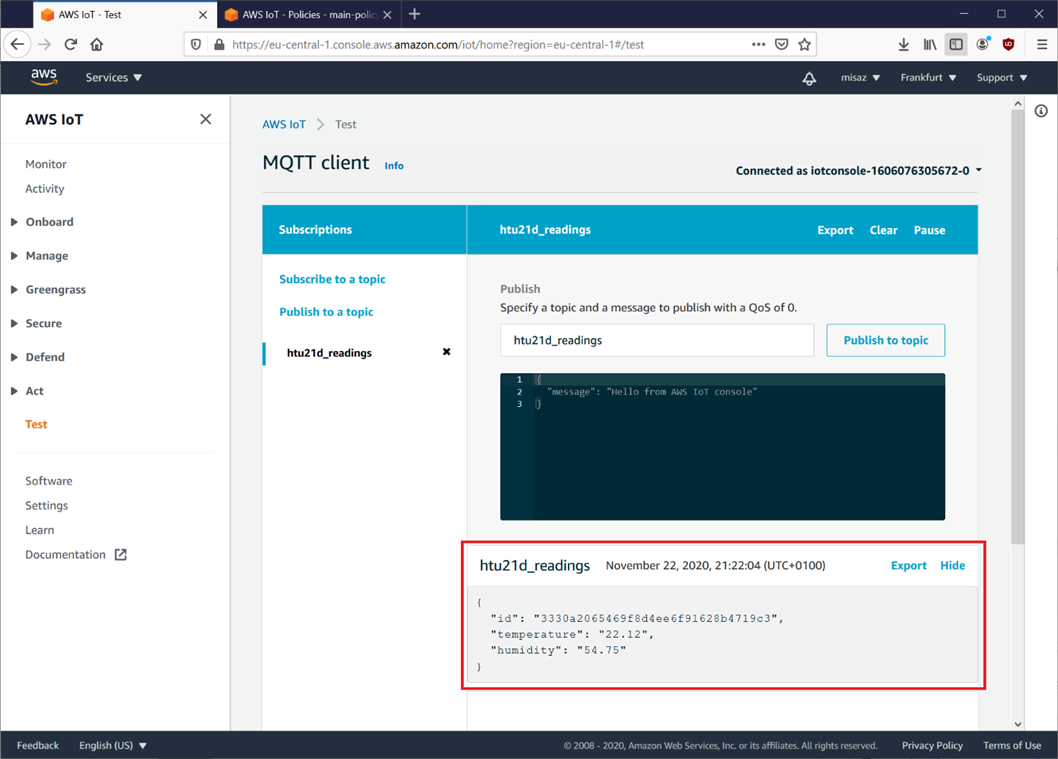Image resolution: width=1058 pixels, height=759 pixels.
Task: Open the Firefox downloads arrow icon
Action: point(903,45)
